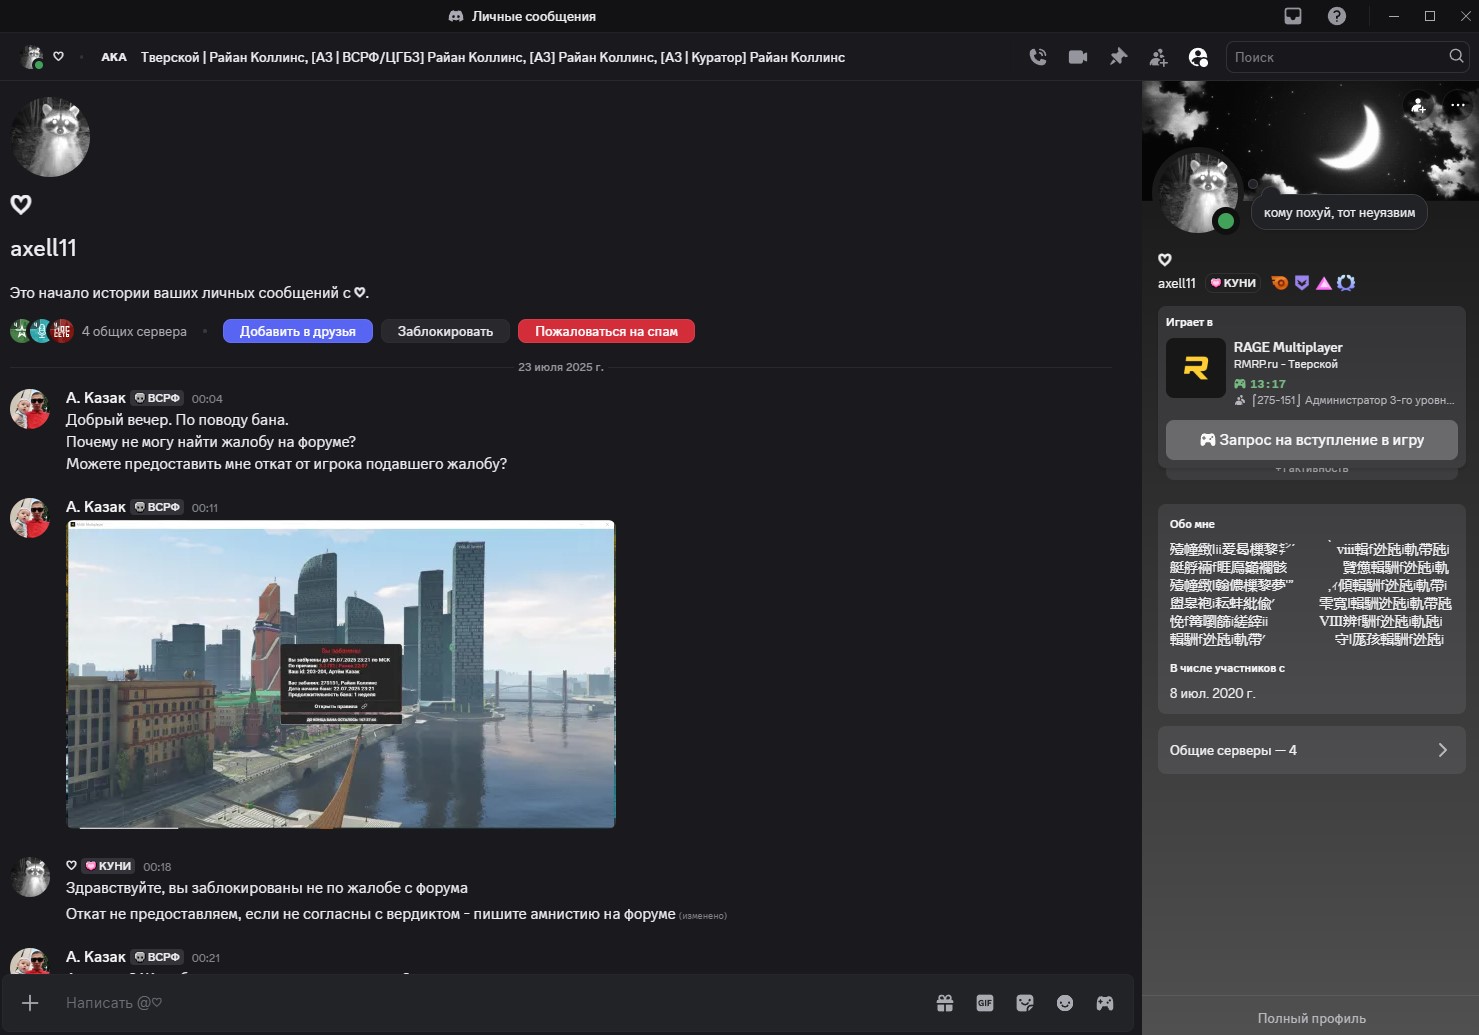The image size is (1479, 1035).
Task: Maximize the Discord window
Action: click(x=1430, y=16)
